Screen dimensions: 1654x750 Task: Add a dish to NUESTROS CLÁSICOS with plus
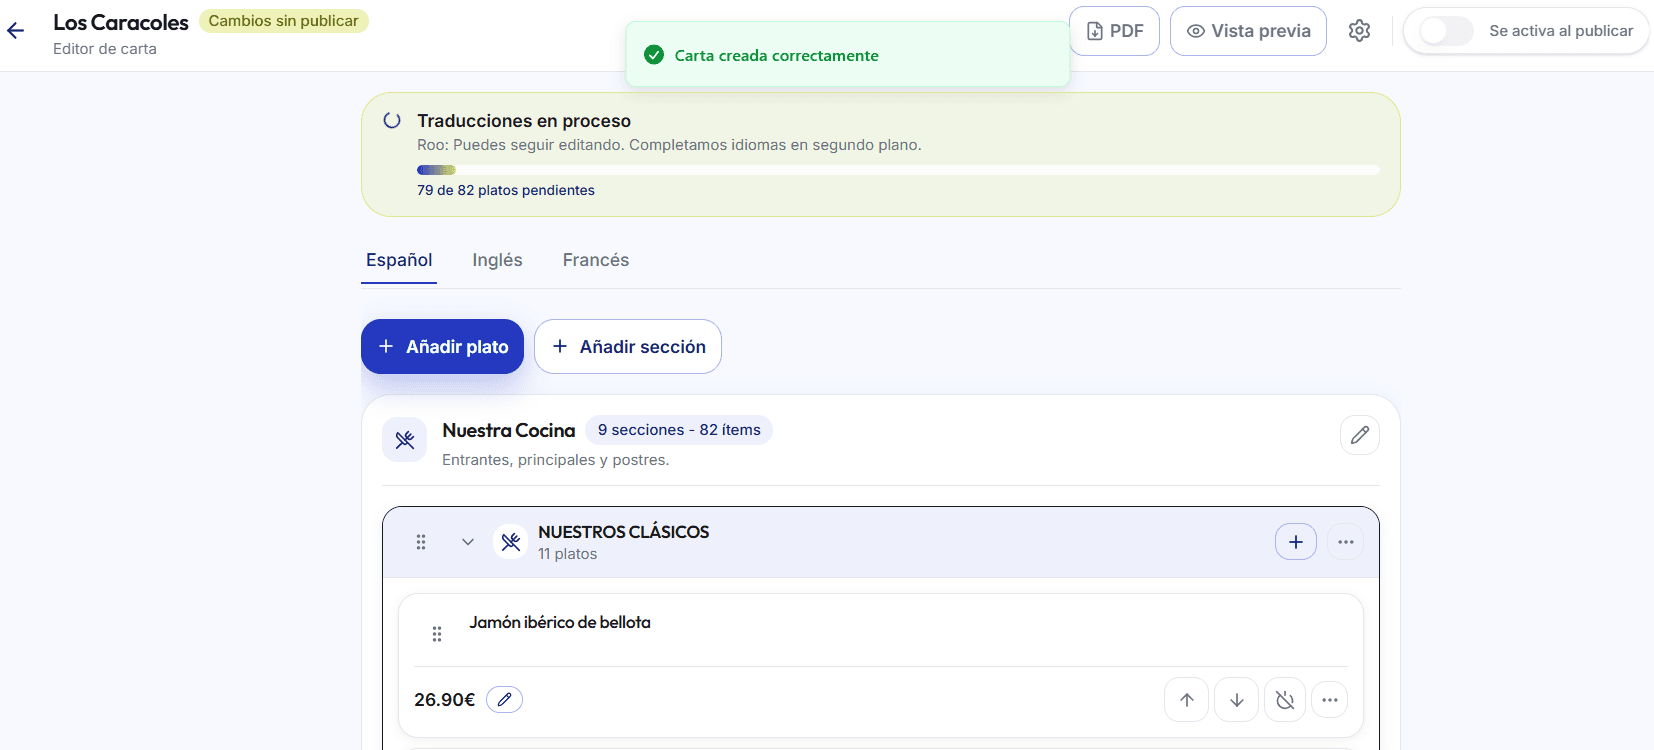pos(1296,542)
